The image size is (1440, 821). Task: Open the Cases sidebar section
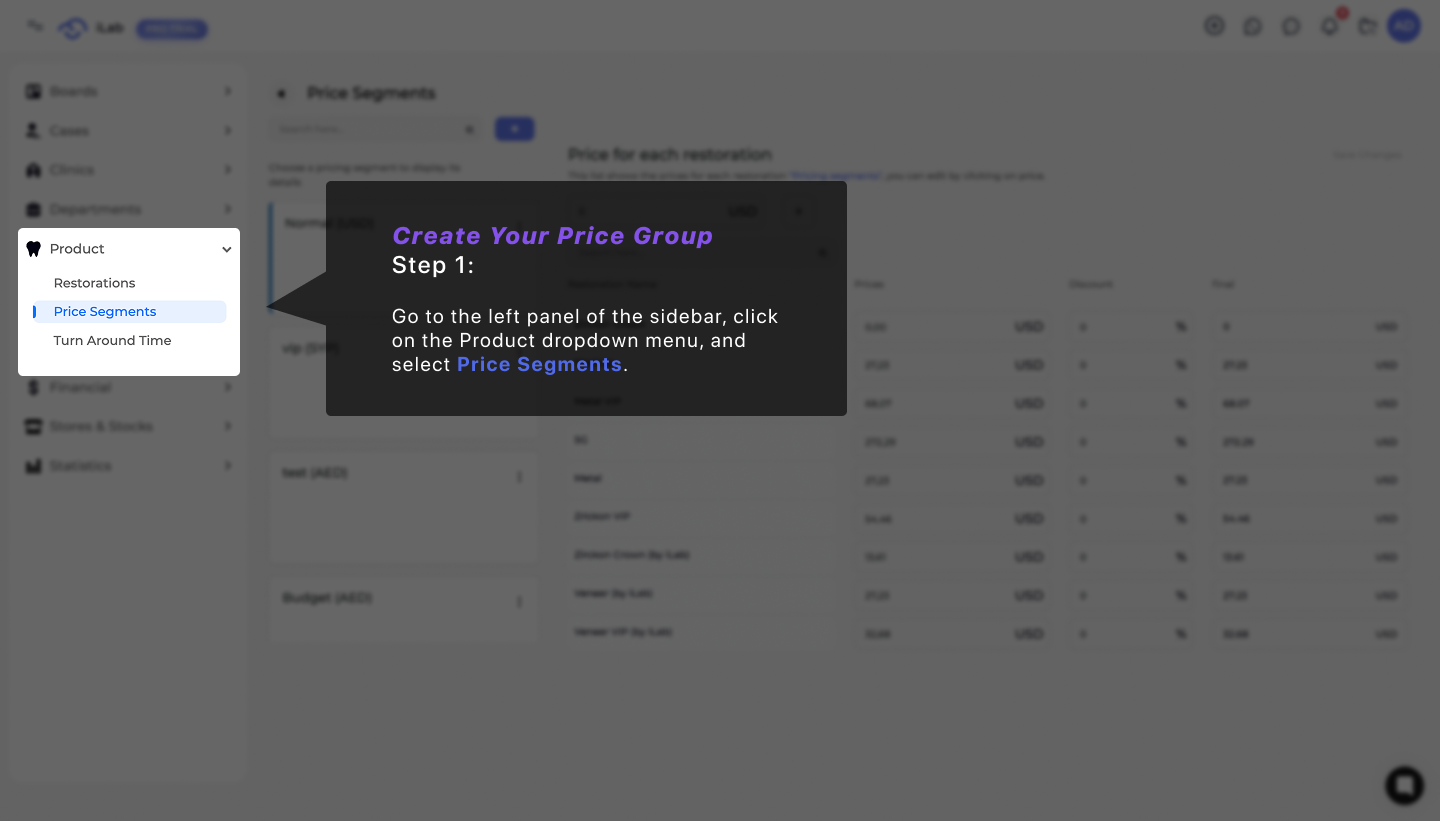pos(129,131)
